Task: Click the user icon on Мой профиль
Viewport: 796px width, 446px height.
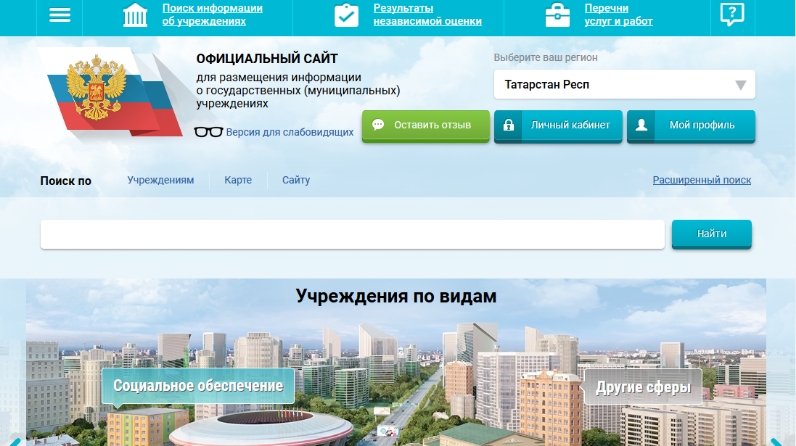Action: point(642,126)
